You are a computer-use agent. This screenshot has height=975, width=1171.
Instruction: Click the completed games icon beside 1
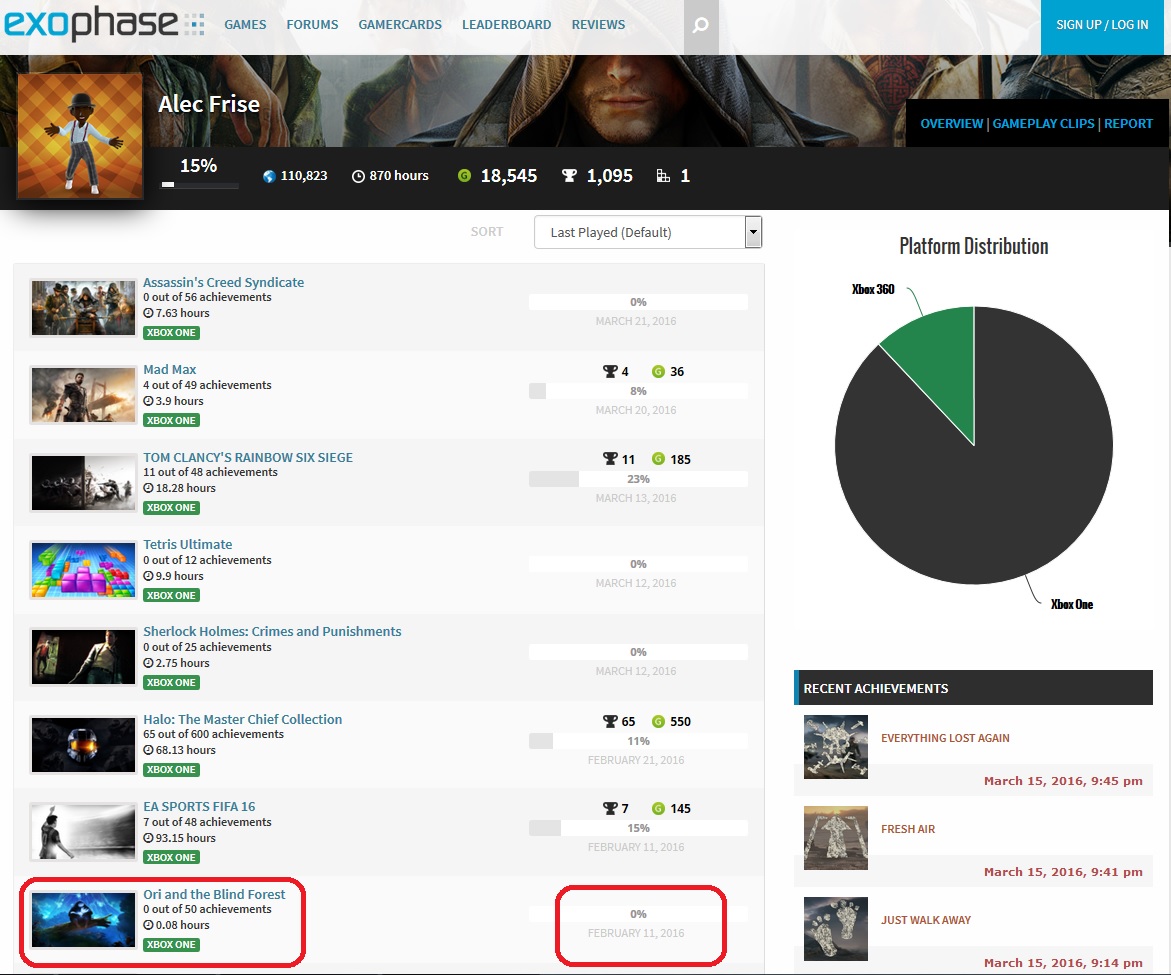662,175
